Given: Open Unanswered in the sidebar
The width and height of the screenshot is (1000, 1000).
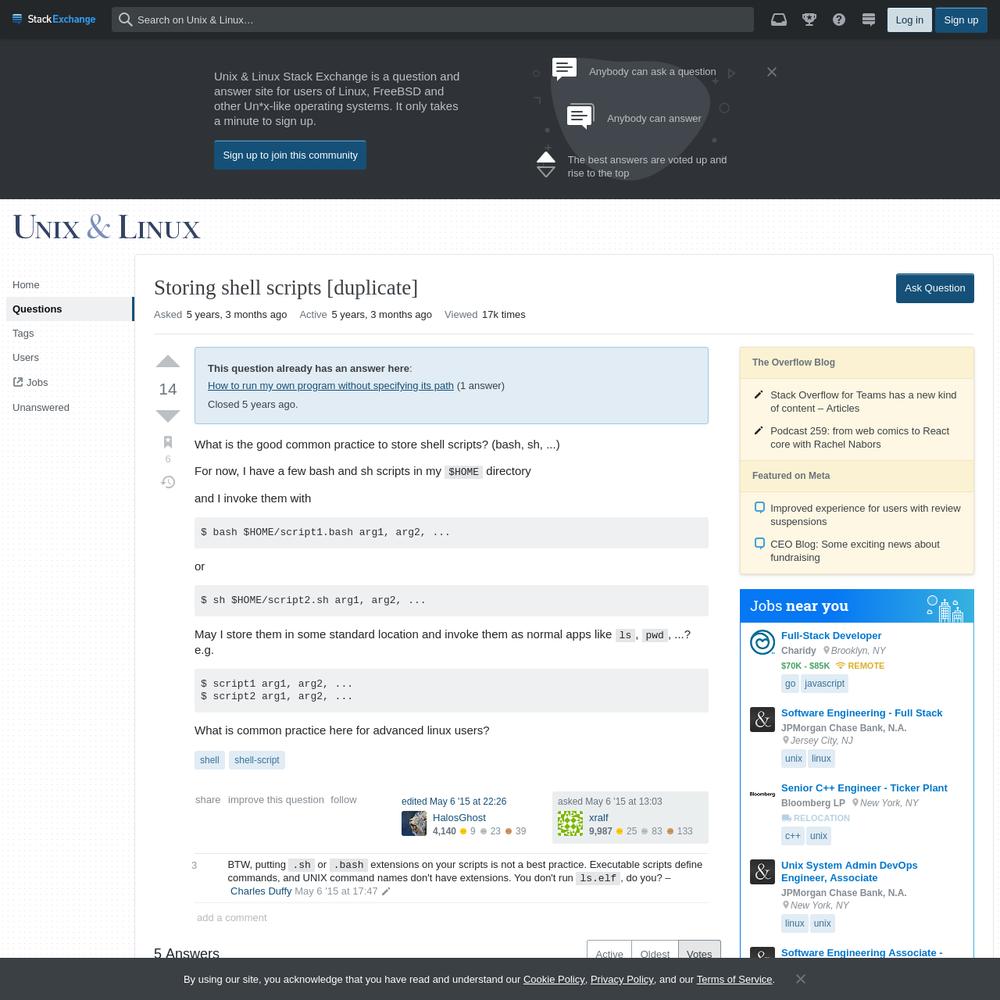Looking at the screenshot, I should (41, 408).
